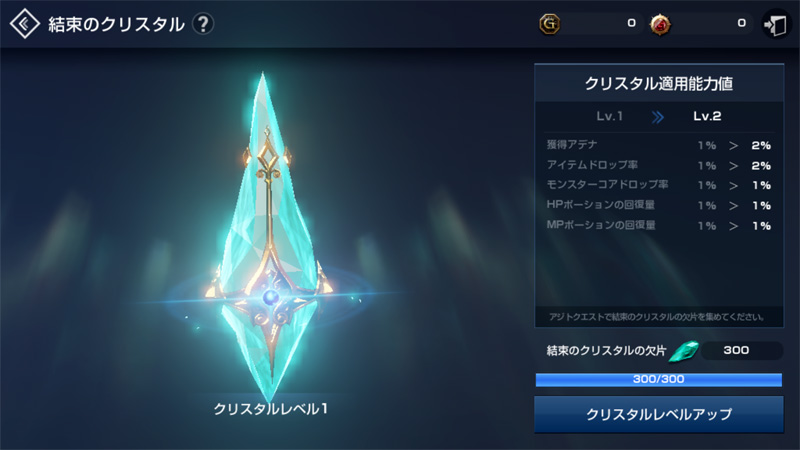The width and height of the screenshot is (800, 450).
Task: Select the 獲得アデナ stat row
Action: tap(659, 145)
